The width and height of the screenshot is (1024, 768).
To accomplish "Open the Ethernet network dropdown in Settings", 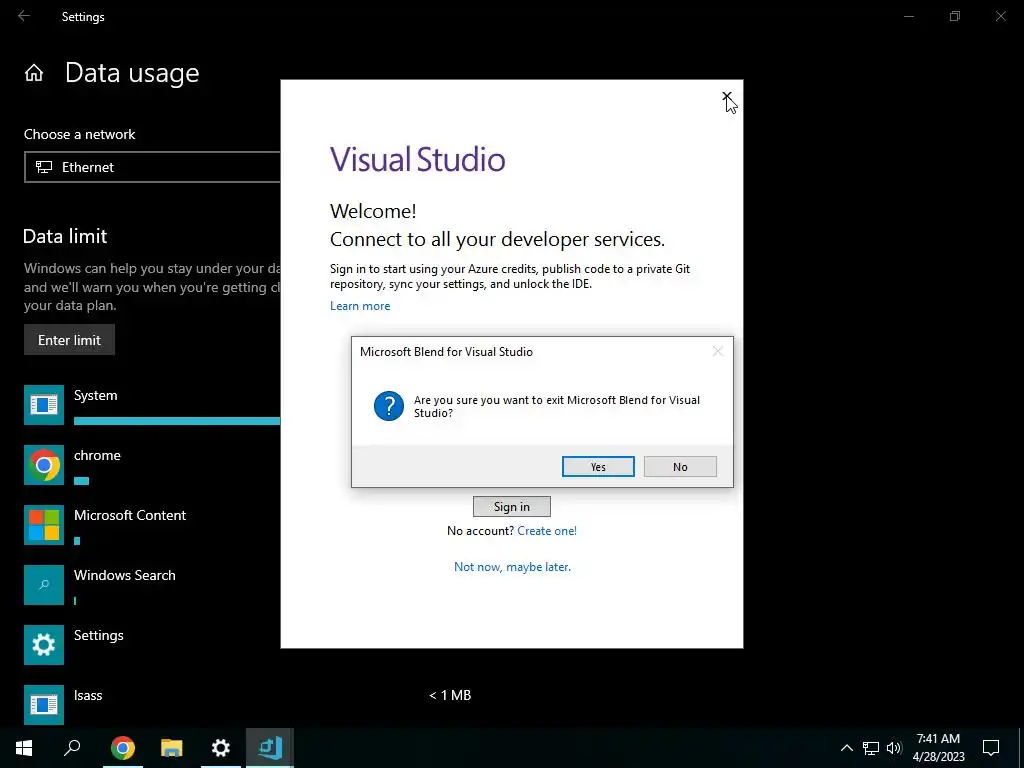I will tap(152, 167).
